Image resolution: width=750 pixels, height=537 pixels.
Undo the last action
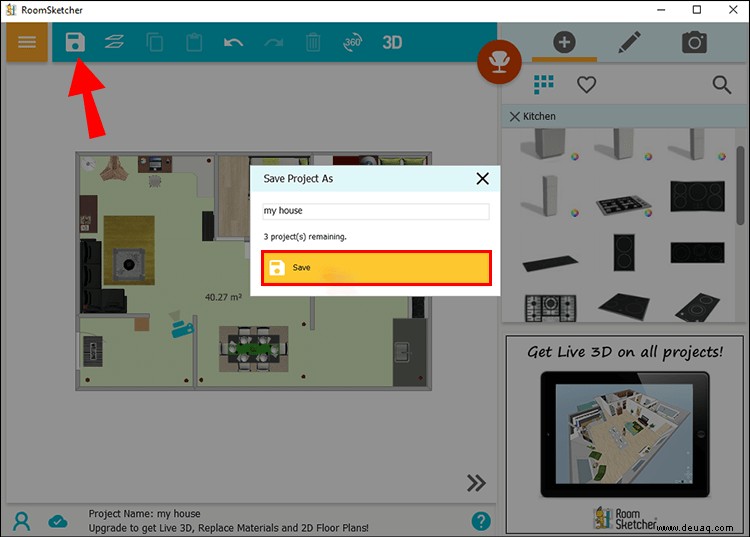233,43
